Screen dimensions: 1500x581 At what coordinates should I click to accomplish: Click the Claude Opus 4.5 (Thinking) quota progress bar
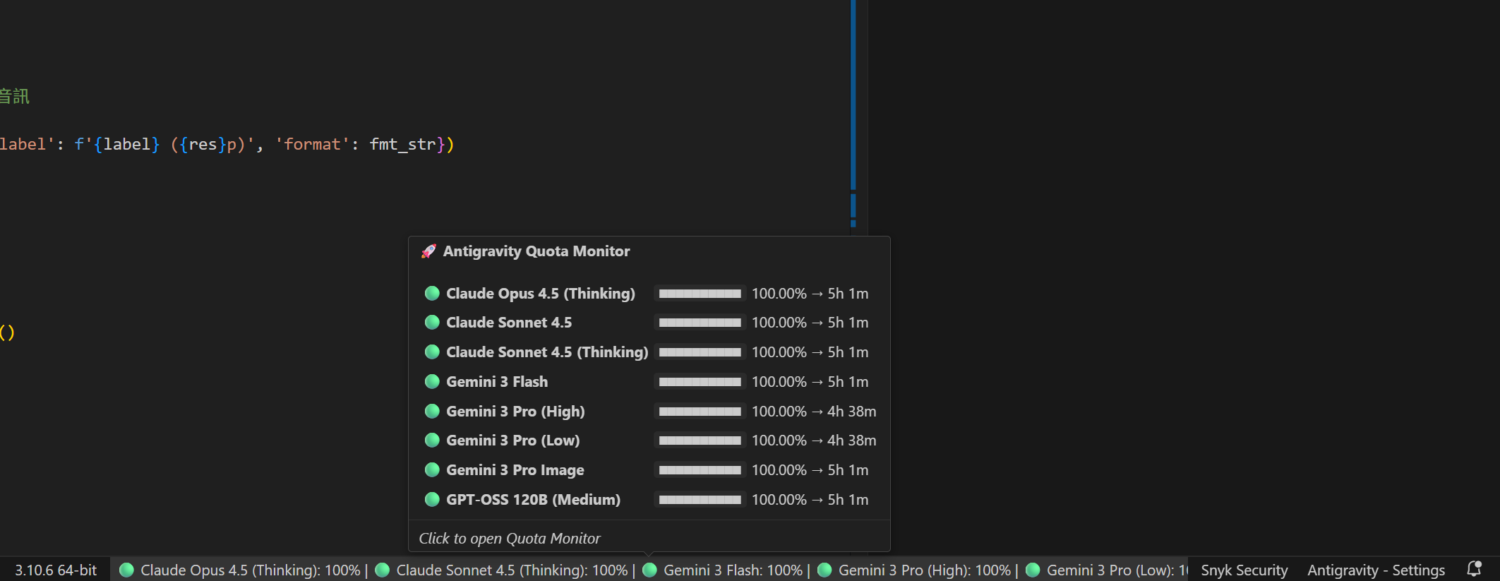tap(700, 294)
